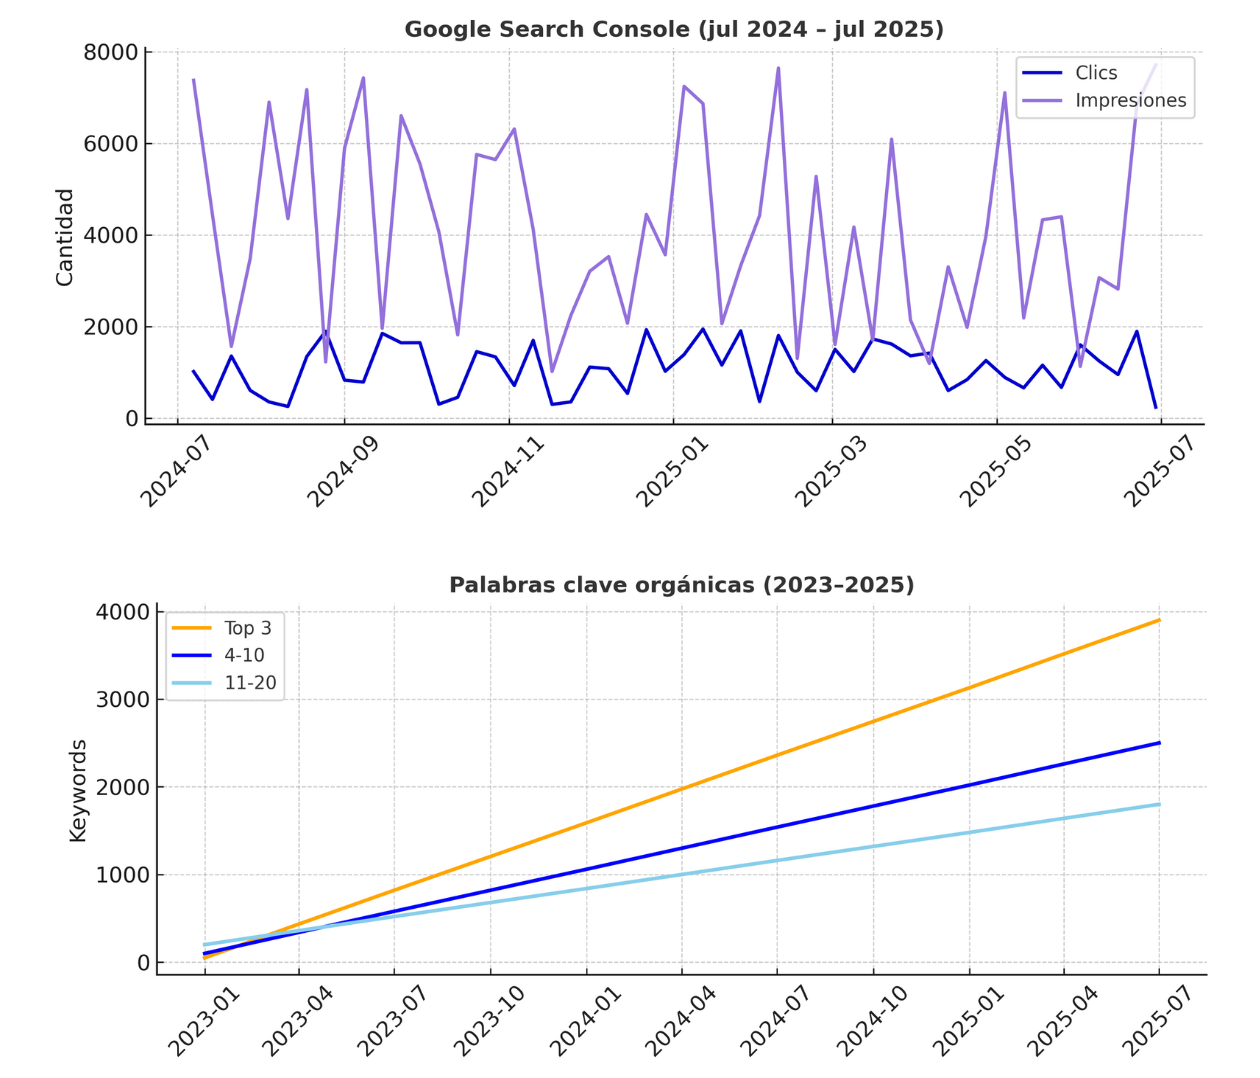Screen dimensions: 1260x1078
Task: Click the orange Top 3 legend line
Action: pyautogui.click(x=191, y=628)
